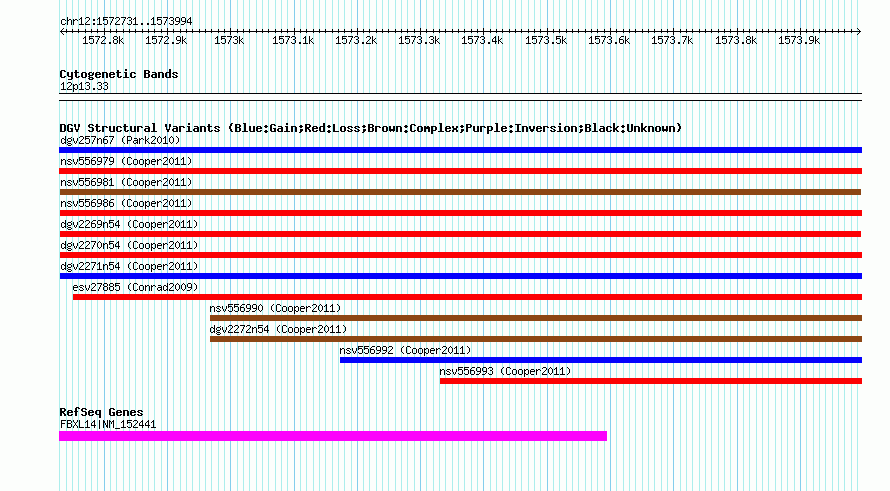
Task: Click the 1573.6k ruler tick label
Action: 609,40
